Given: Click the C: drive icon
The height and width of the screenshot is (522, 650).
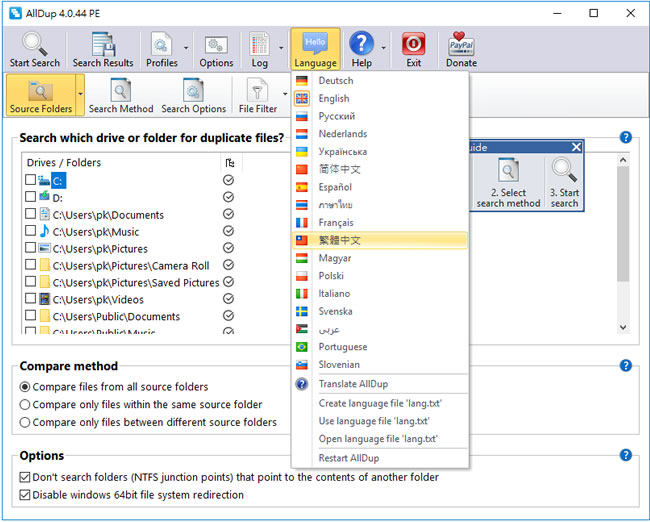Looking at the screenshot, I should 44,181.
